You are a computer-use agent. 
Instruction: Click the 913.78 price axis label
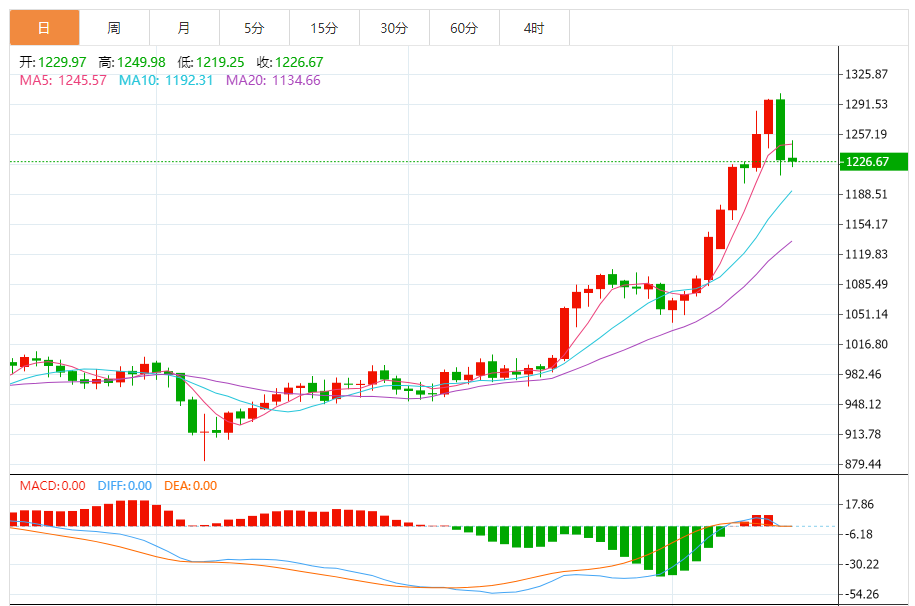pyautogui.click(x=864, y=434)
